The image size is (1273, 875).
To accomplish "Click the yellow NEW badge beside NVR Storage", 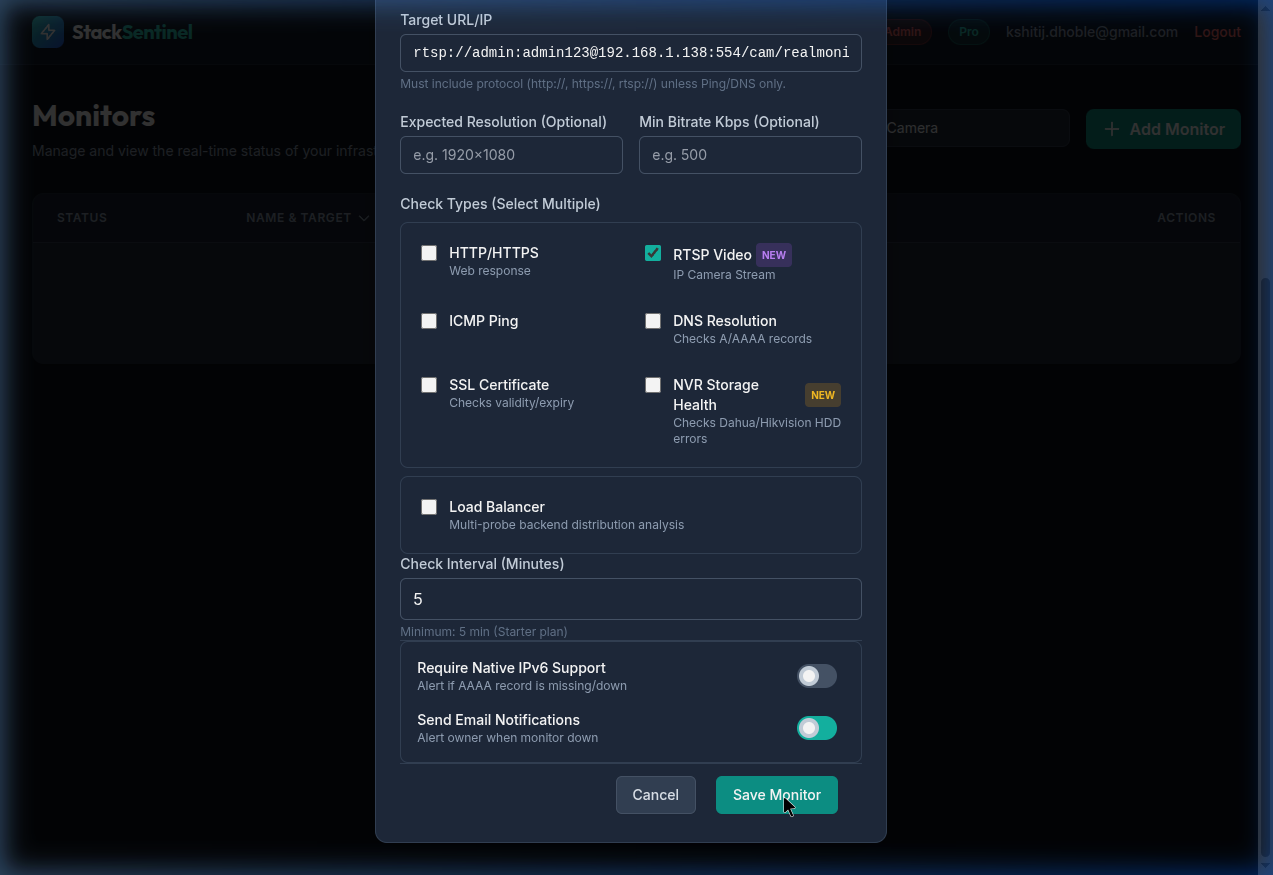I will [x=823, y=395].
